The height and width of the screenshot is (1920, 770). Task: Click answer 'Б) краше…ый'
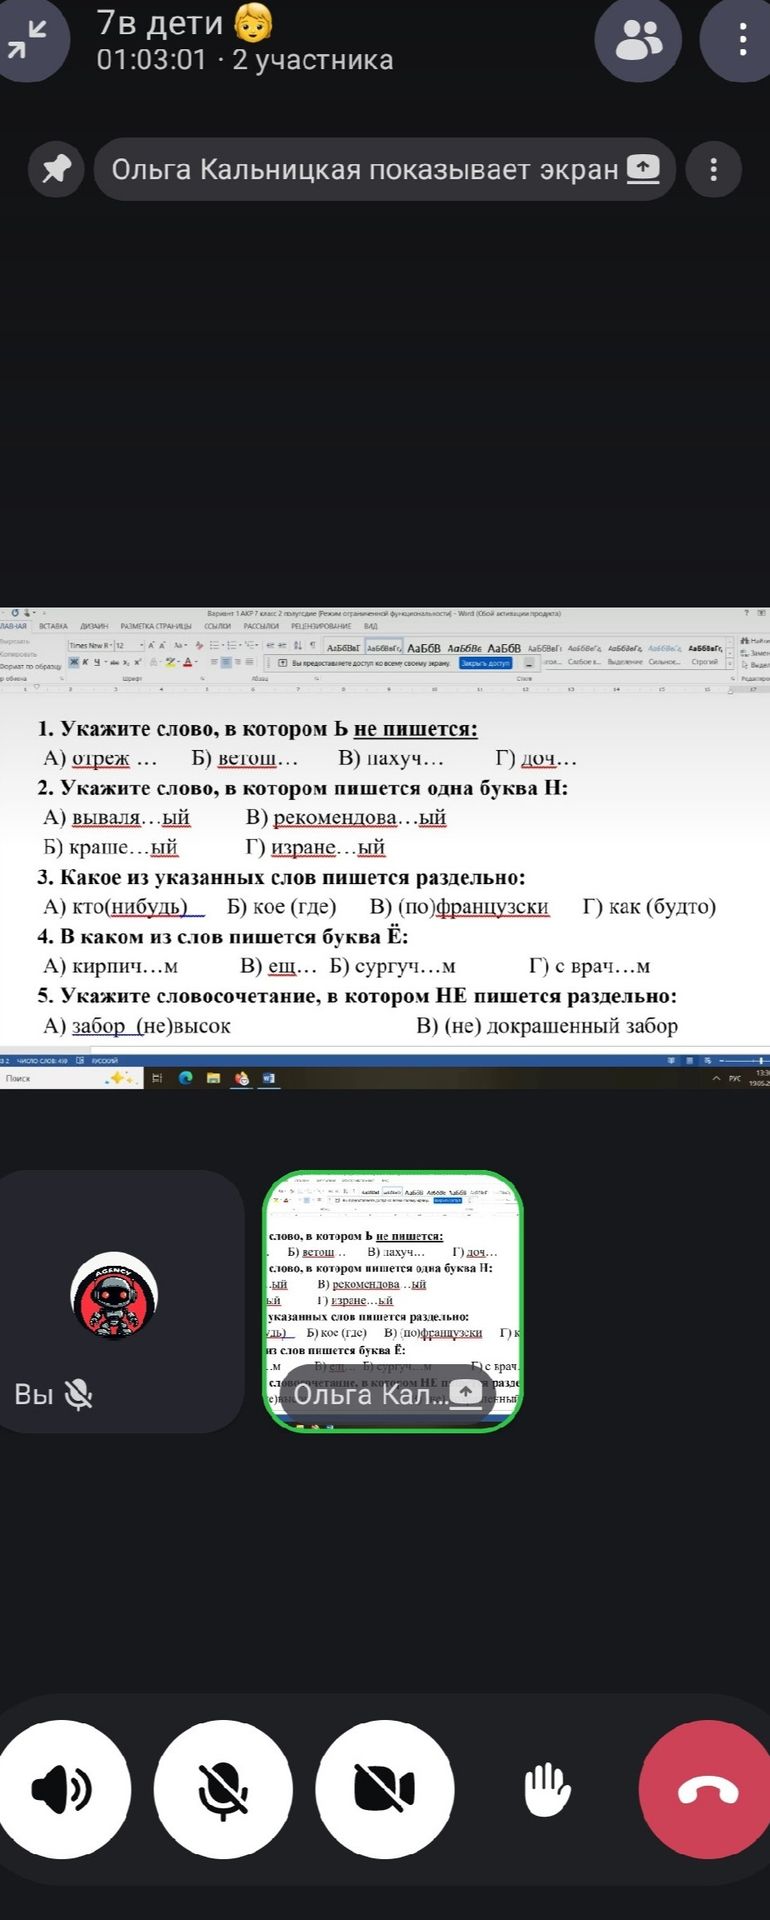point(110,848)
